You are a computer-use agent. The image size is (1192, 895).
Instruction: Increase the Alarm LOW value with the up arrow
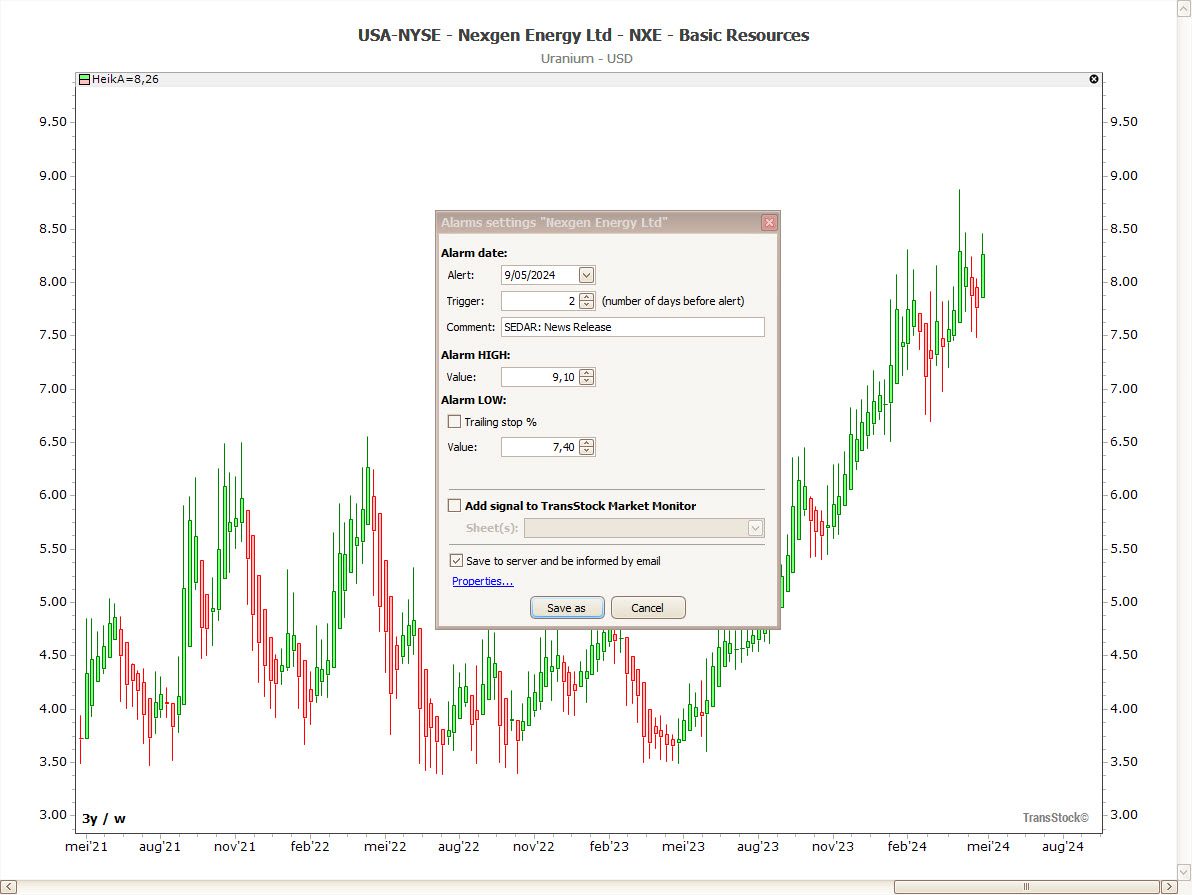(x=587, y=443)
